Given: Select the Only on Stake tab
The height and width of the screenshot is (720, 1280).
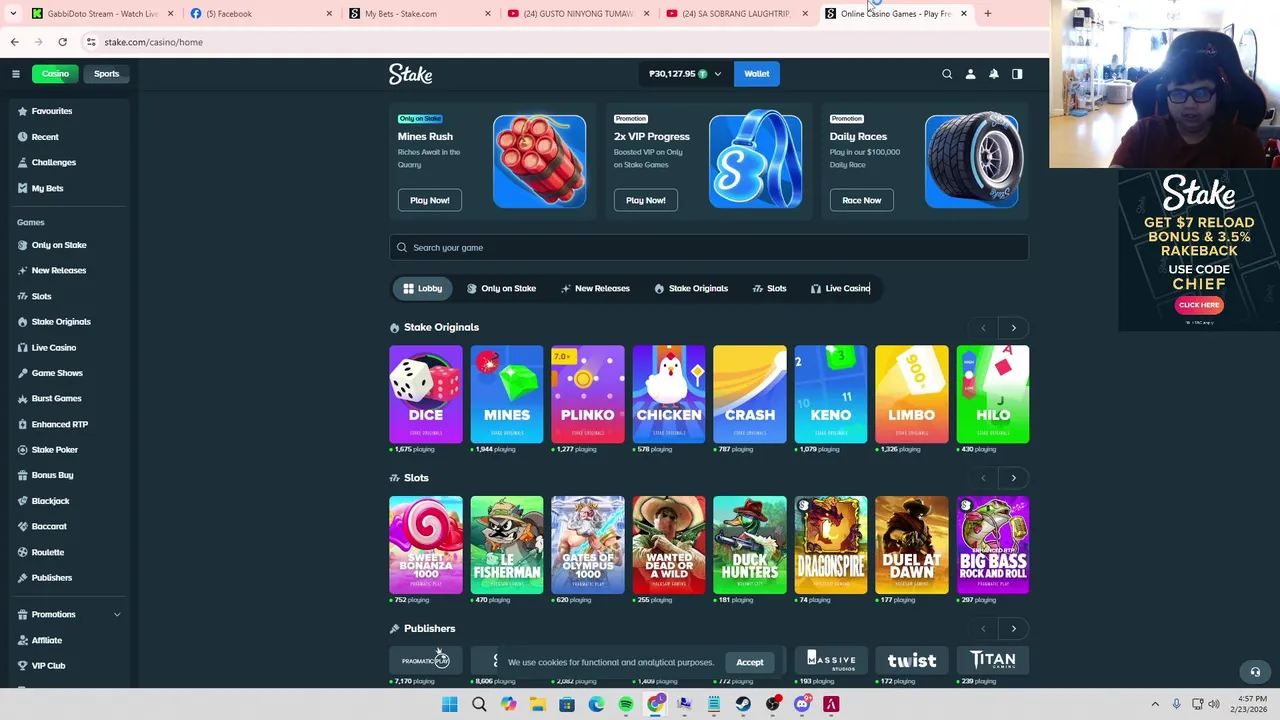Looking at the screenshot, I should coord(501,289).
